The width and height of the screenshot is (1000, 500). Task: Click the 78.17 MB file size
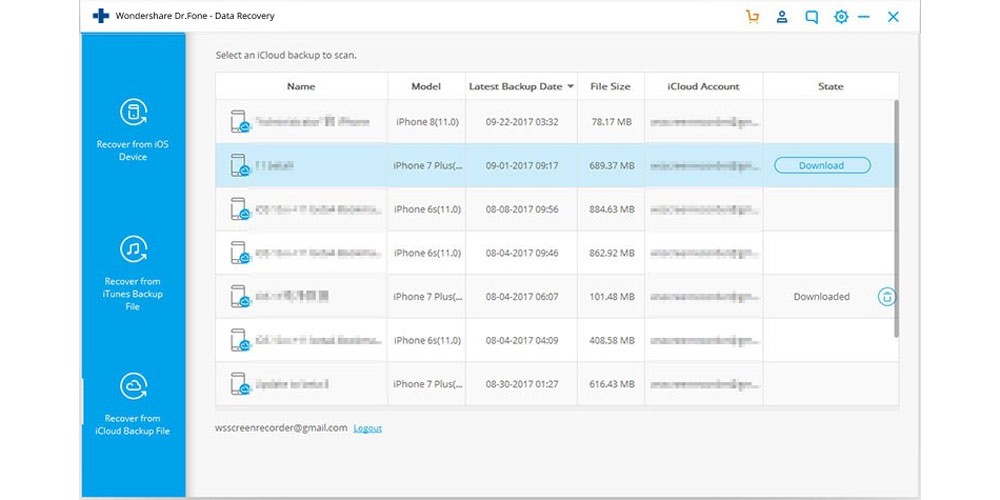point(611,121)
